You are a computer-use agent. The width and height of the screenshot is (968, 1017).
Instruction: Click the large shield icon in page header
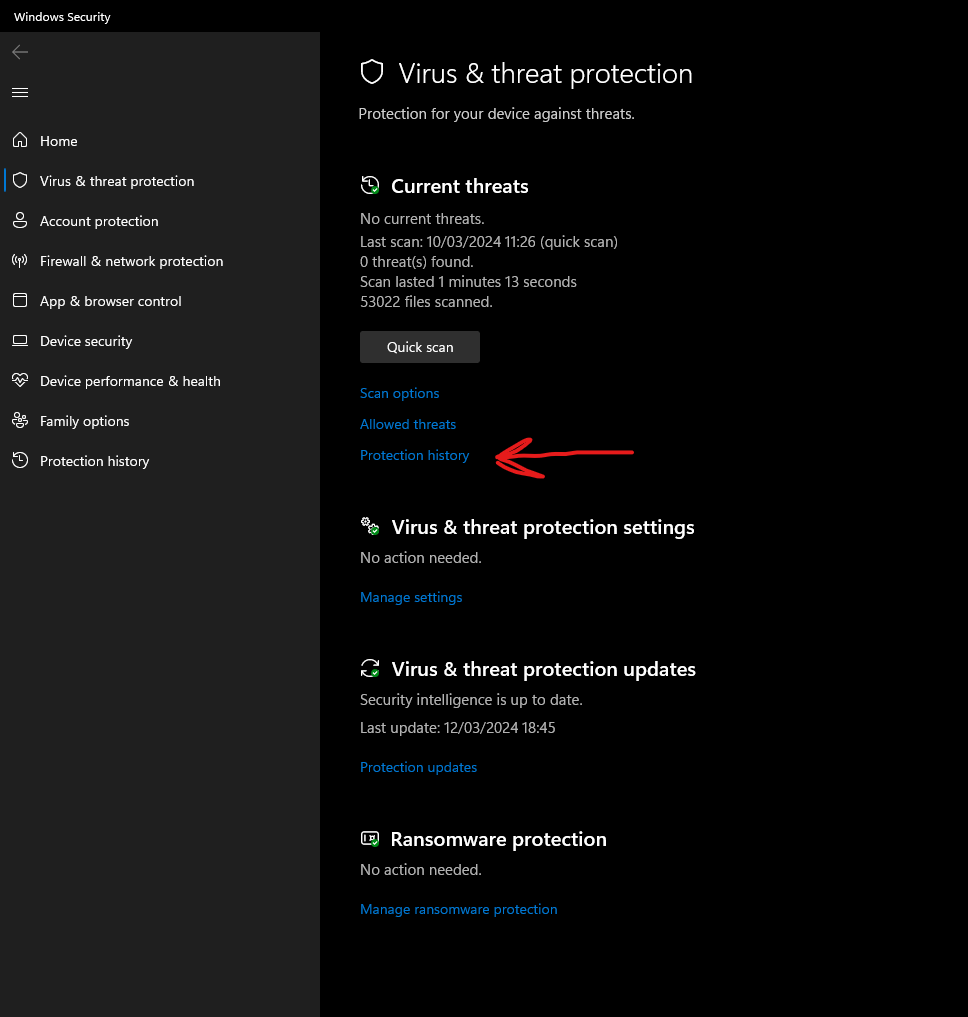pos(372,73)
